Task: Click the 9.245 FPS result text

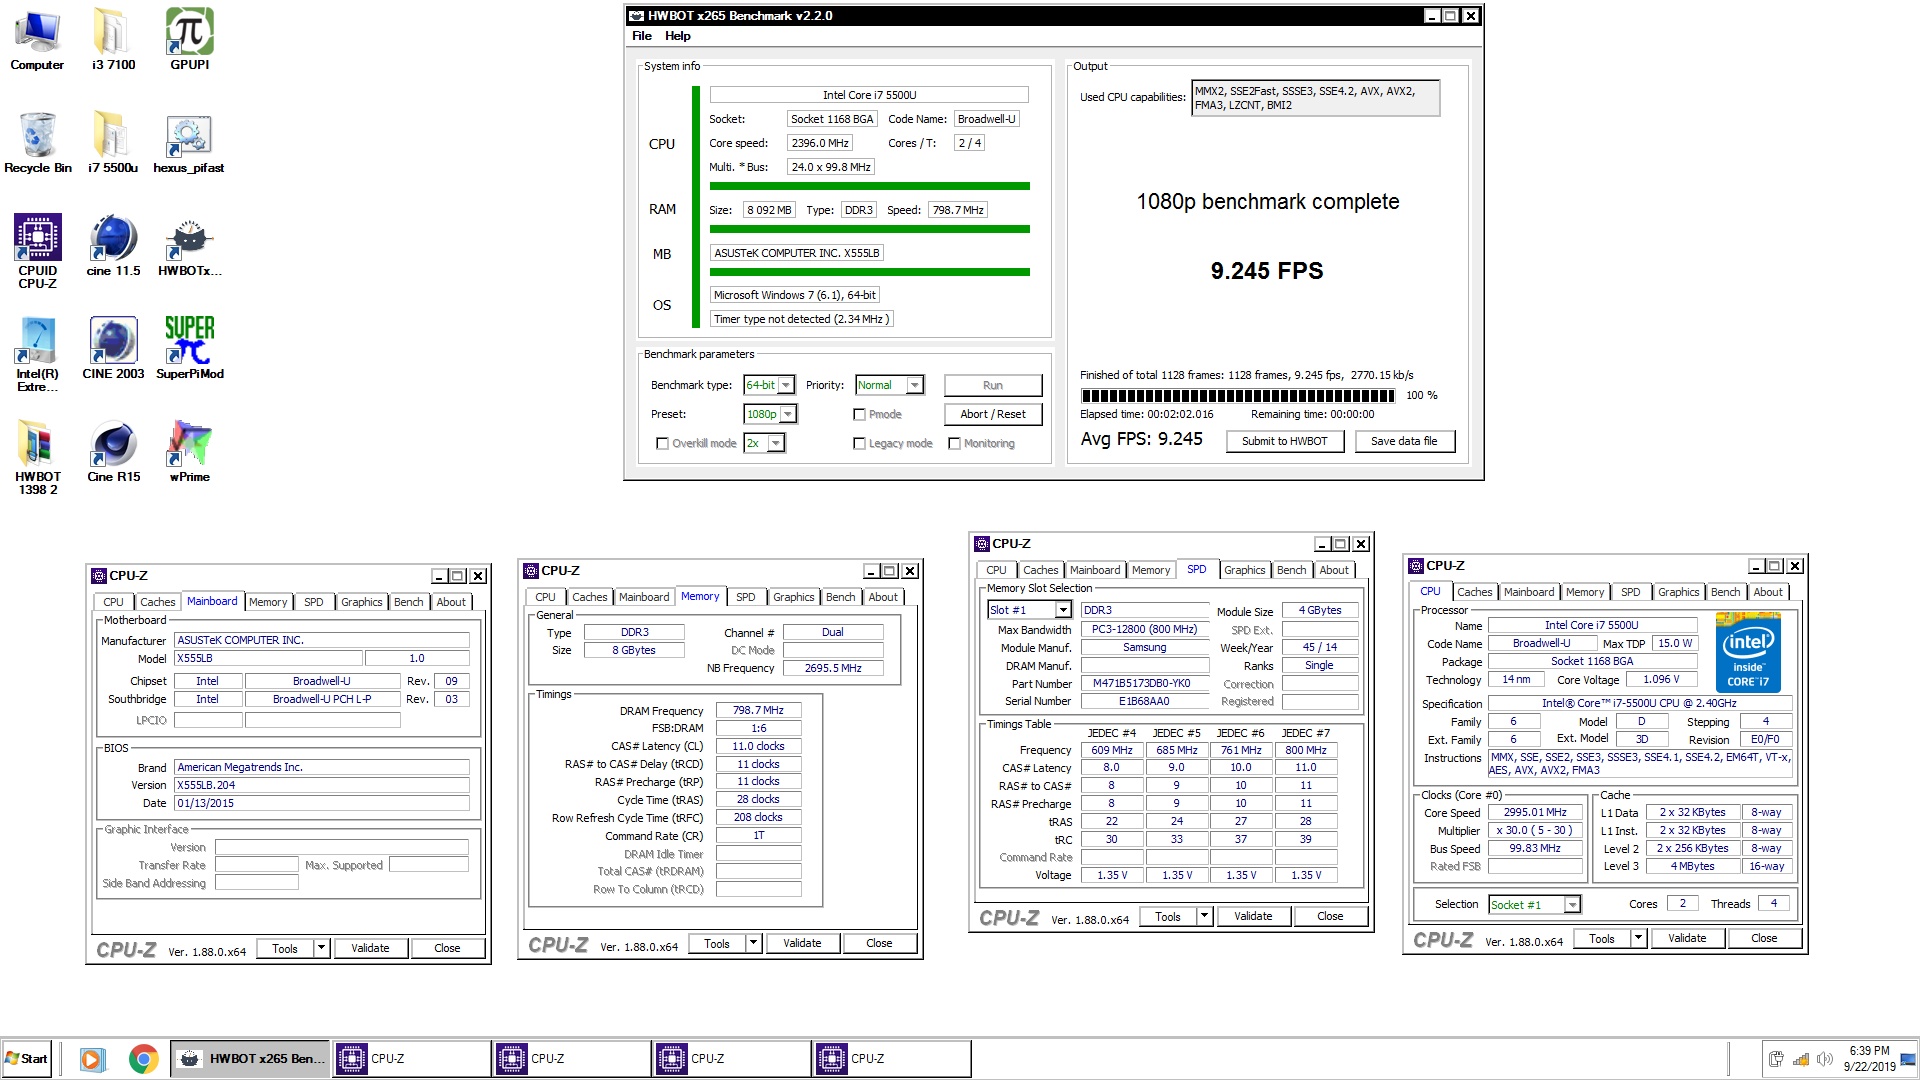Action: [x=1267, y=271]
